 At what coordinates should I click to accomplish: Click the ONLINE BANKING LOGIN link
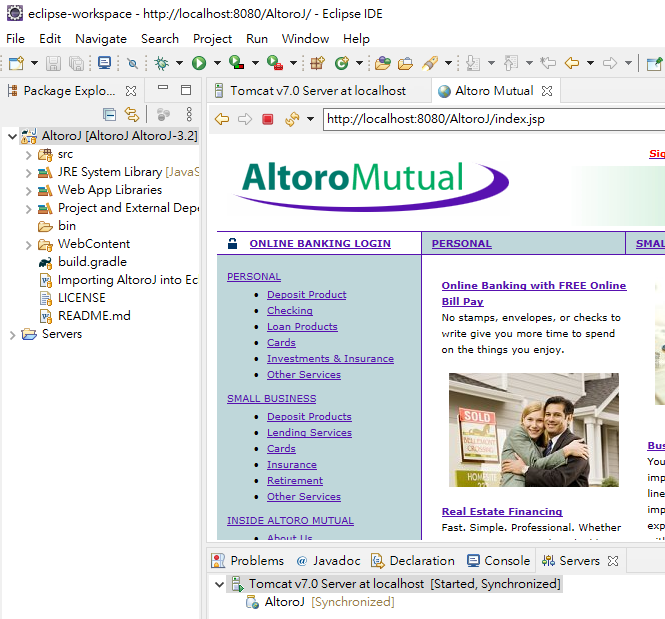pyautogui.click(x=320, y=243)
